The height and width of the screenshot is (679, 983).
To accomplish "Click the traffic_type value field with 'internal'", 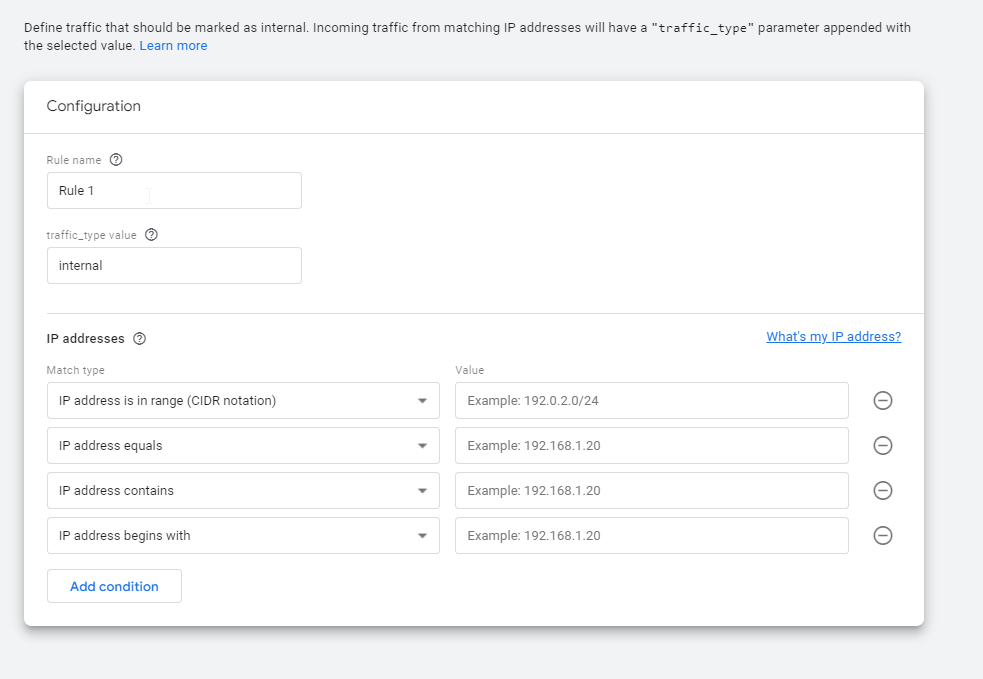I will tap(174, 266).
